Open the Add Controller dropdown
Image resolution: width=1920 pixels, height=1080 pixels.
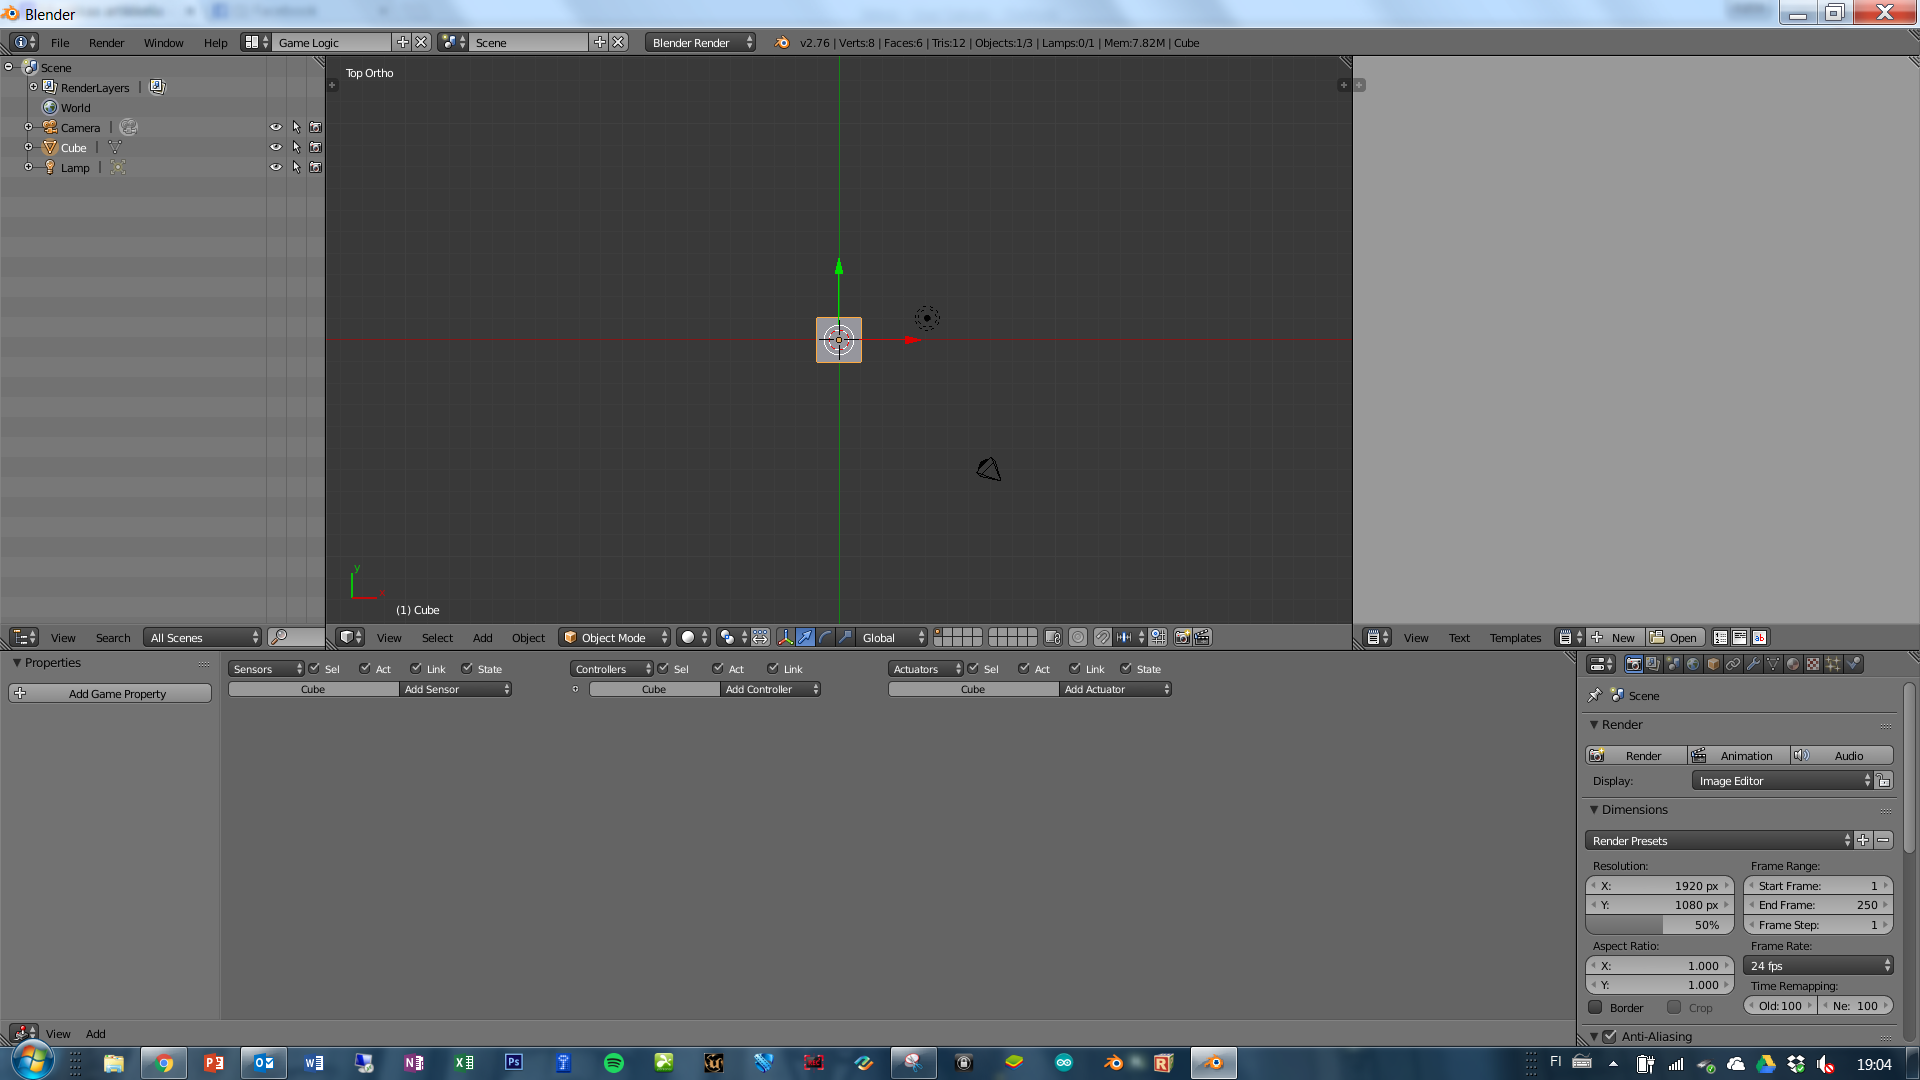click(771, 689)
